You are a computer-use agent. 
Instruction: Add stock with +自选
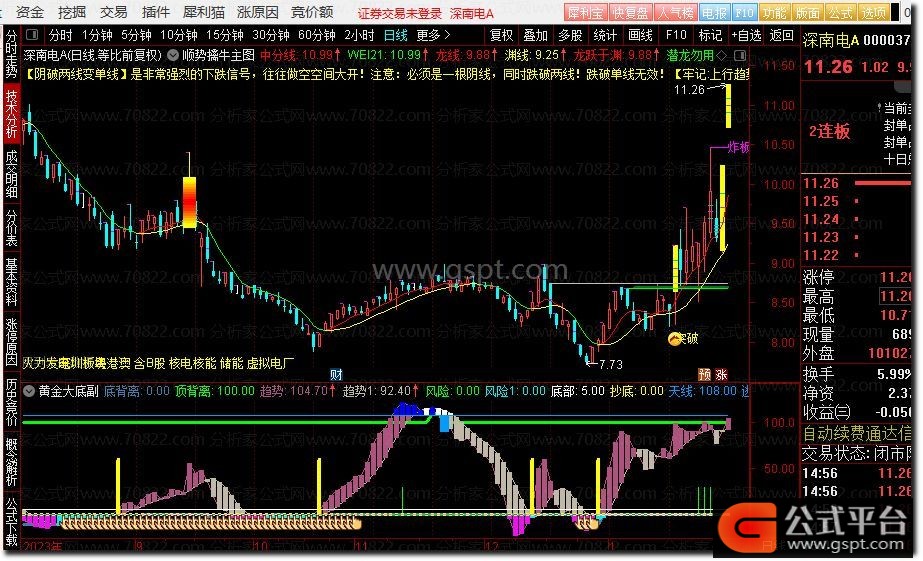[746, 35]
